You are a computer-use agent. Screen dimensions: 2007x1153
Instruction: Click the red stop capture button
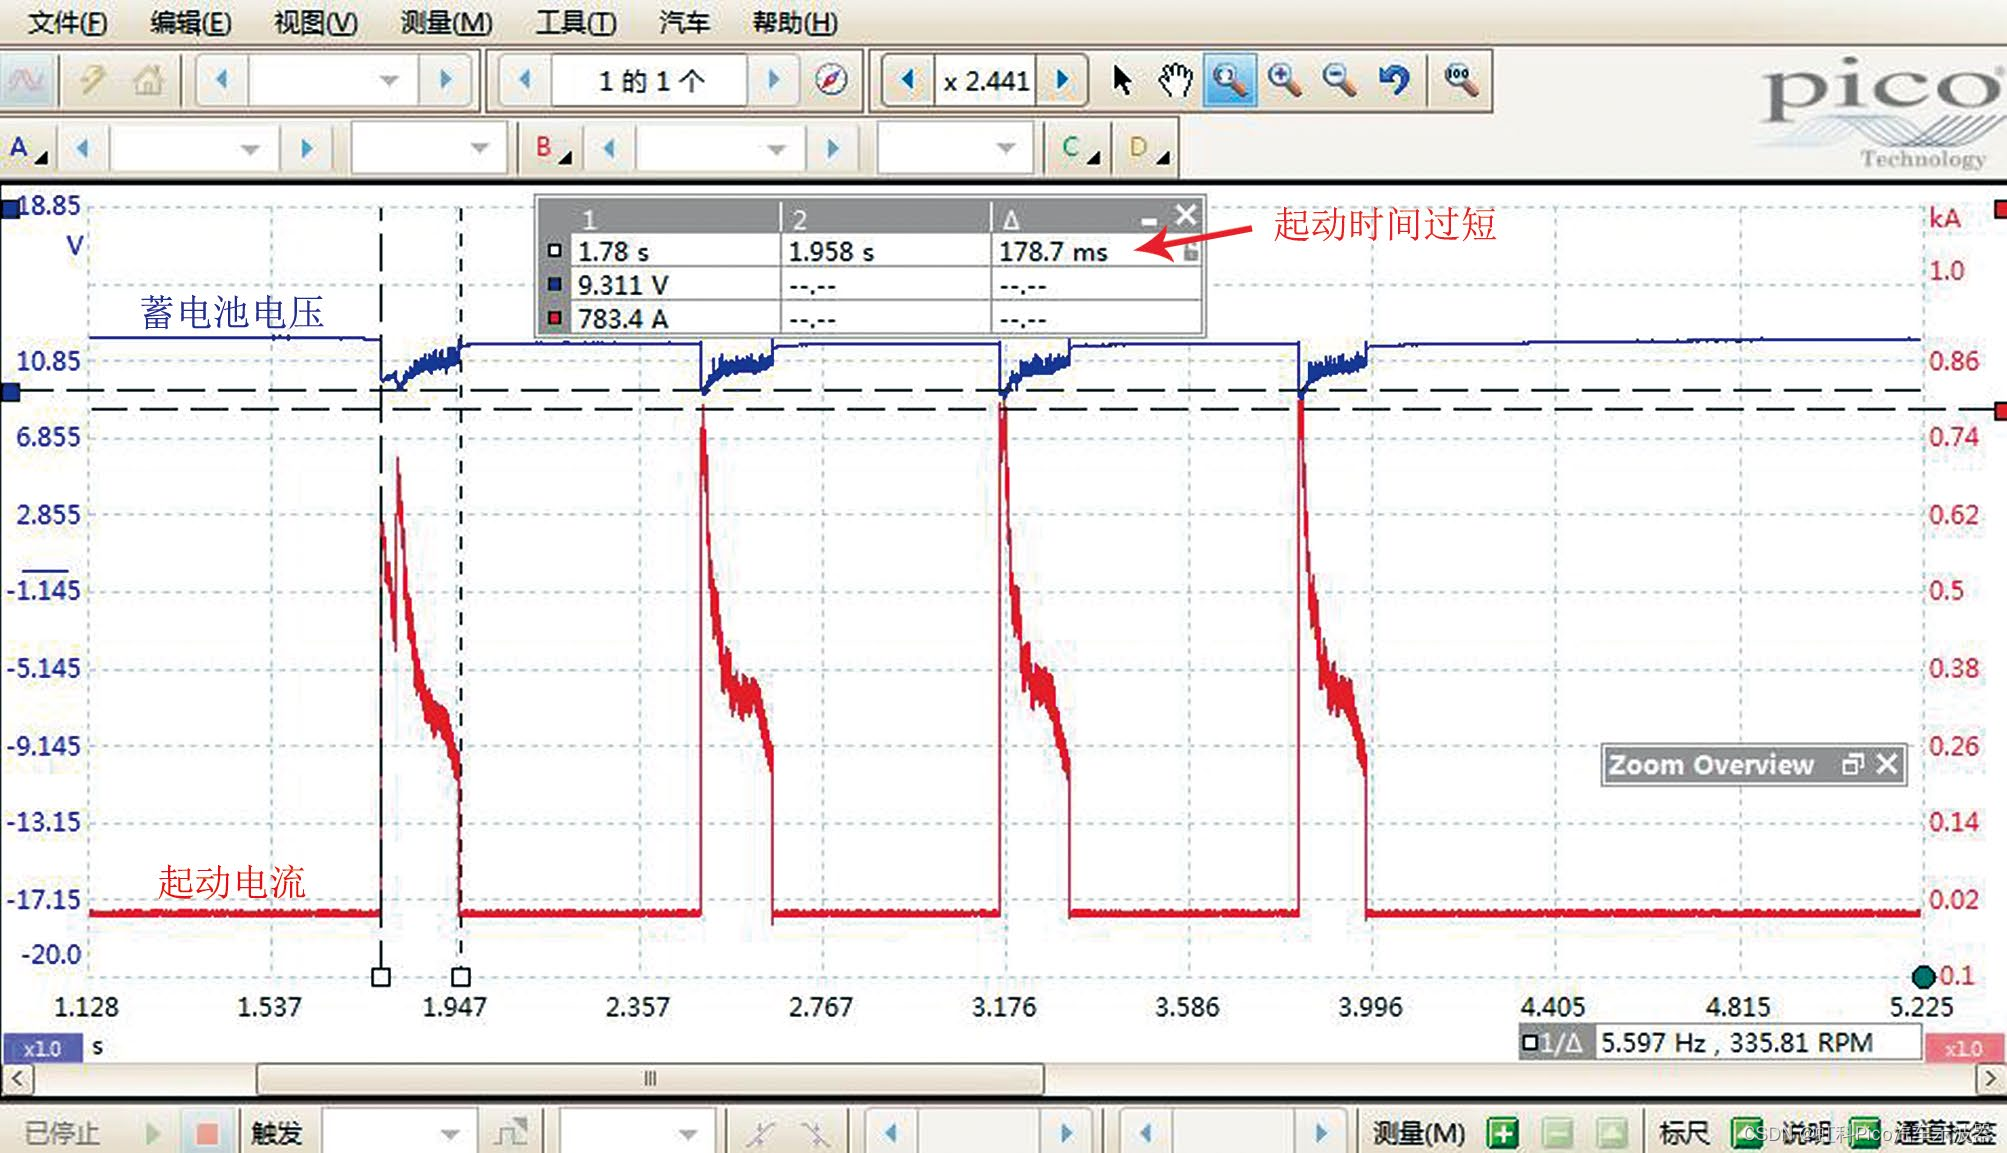coord(207,1133)
